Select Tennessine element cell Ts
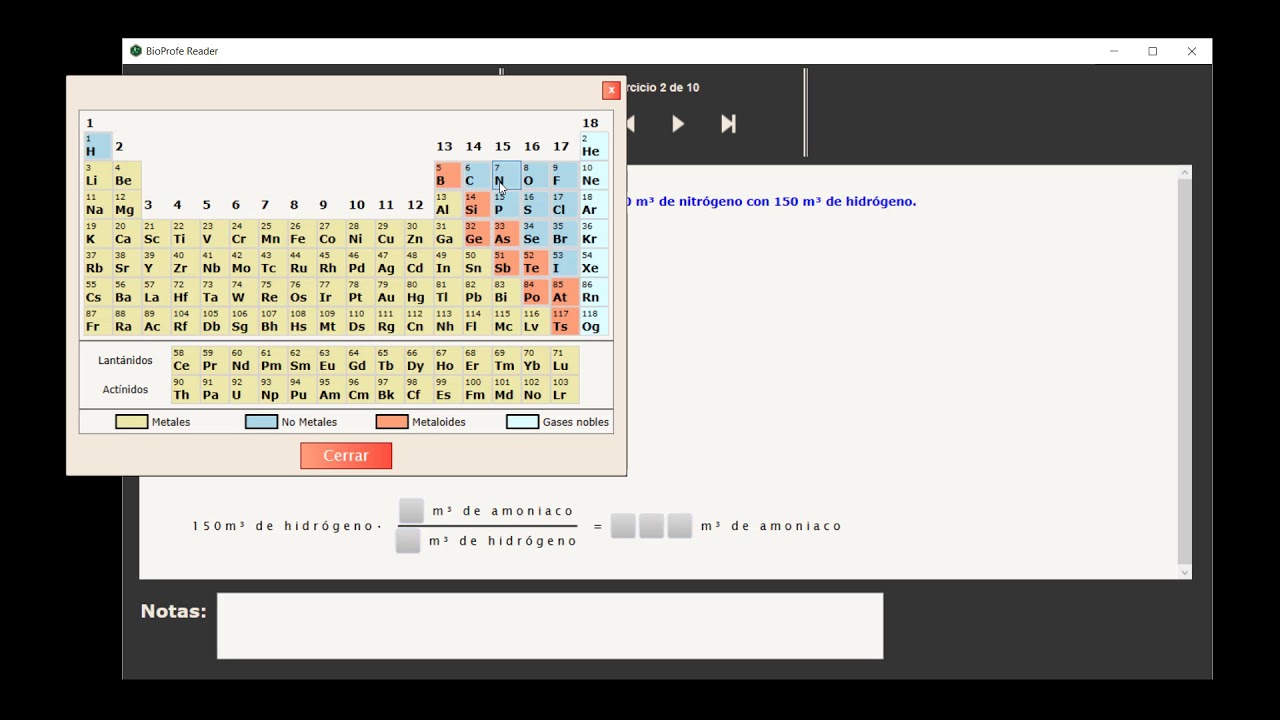Viewport: 1280px width, 720px height. pos(564,320)
